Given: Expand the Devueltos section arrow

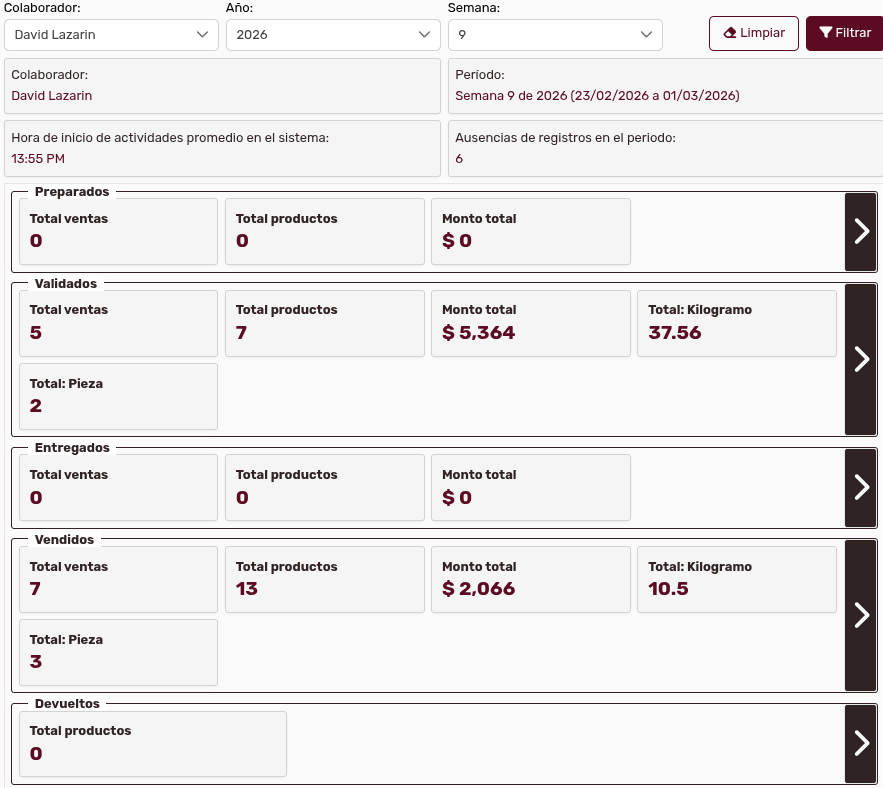Looking at the screenshot, I should [x=861, y=743].
